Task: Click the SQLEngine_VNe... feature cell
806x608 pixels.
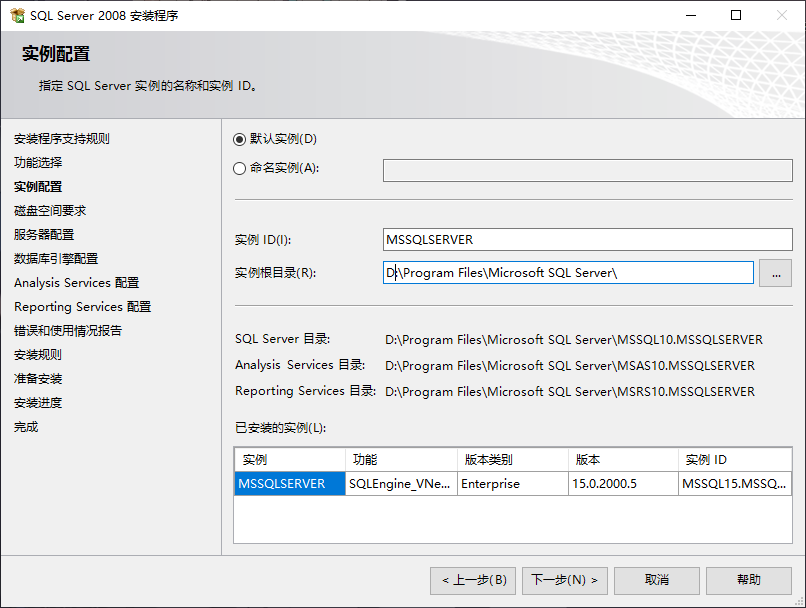Action: (401, 484)
